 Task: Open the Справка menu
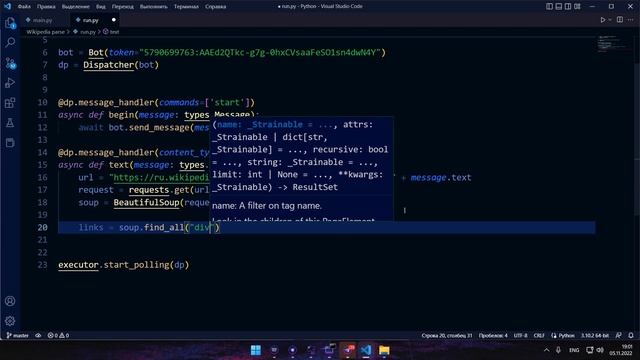point(216,7)
